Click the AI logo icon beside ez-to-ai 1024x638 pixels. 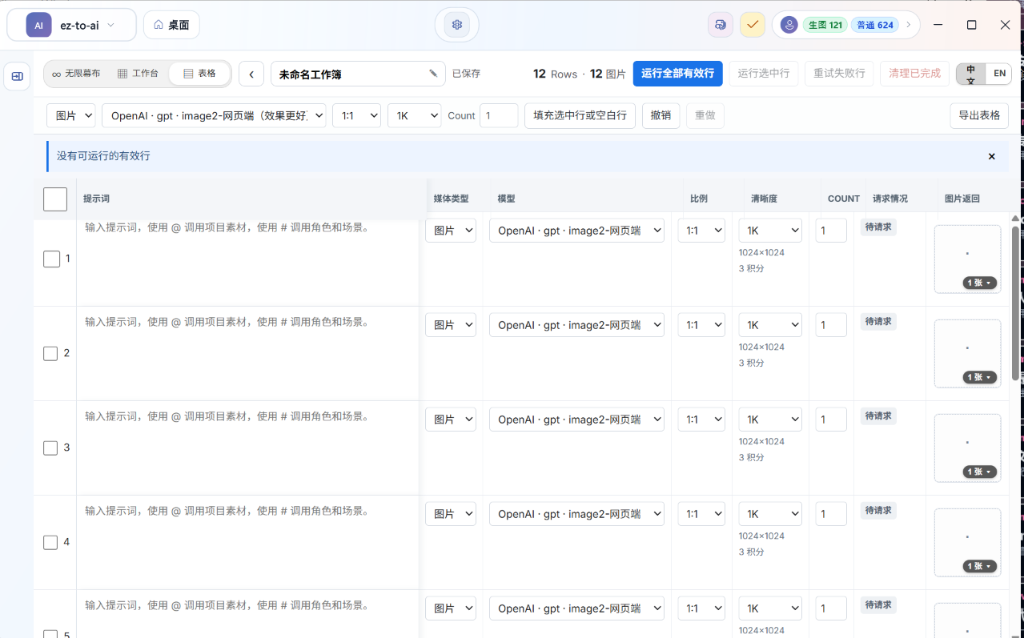click(39, 25)
